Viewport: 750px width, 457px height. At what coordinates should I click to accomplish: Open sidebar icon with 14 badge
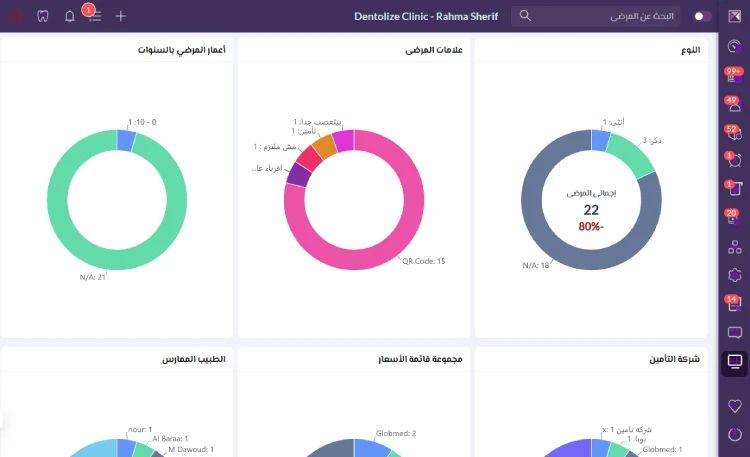coord(735,304)
